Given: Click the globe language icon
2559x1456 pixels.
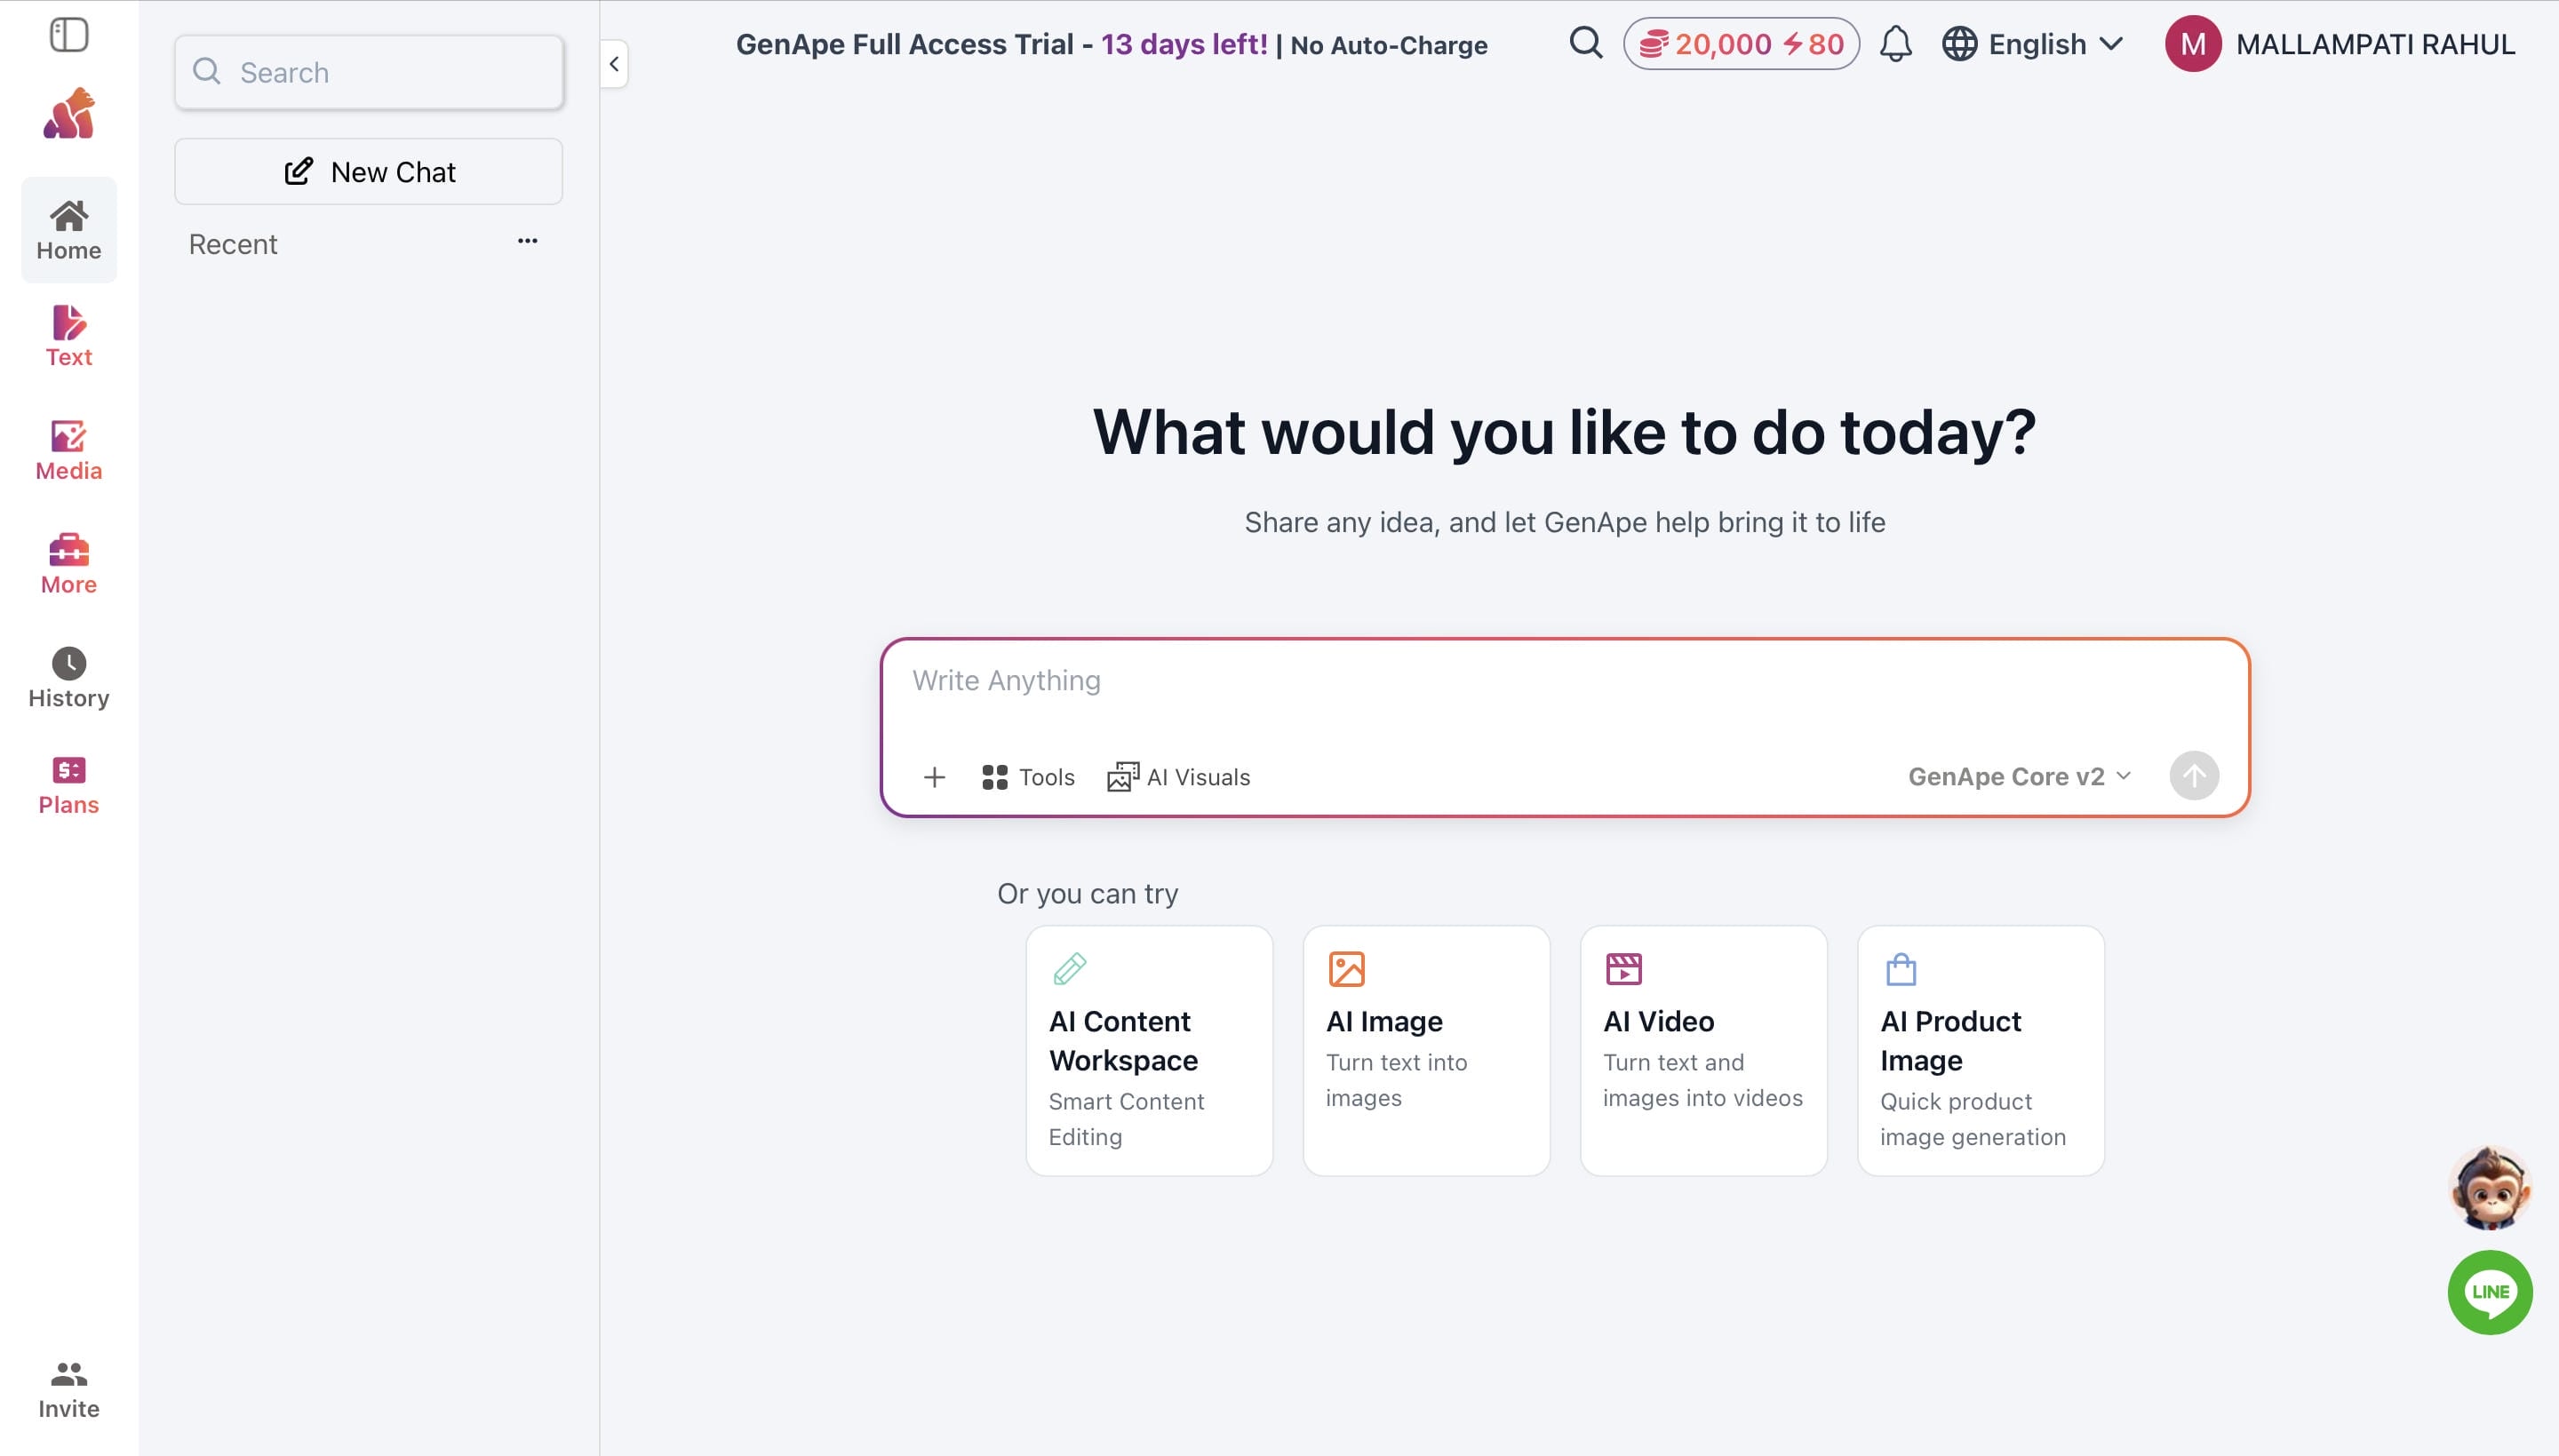Looking at the screenshot, I should (x=1959, y=44).
